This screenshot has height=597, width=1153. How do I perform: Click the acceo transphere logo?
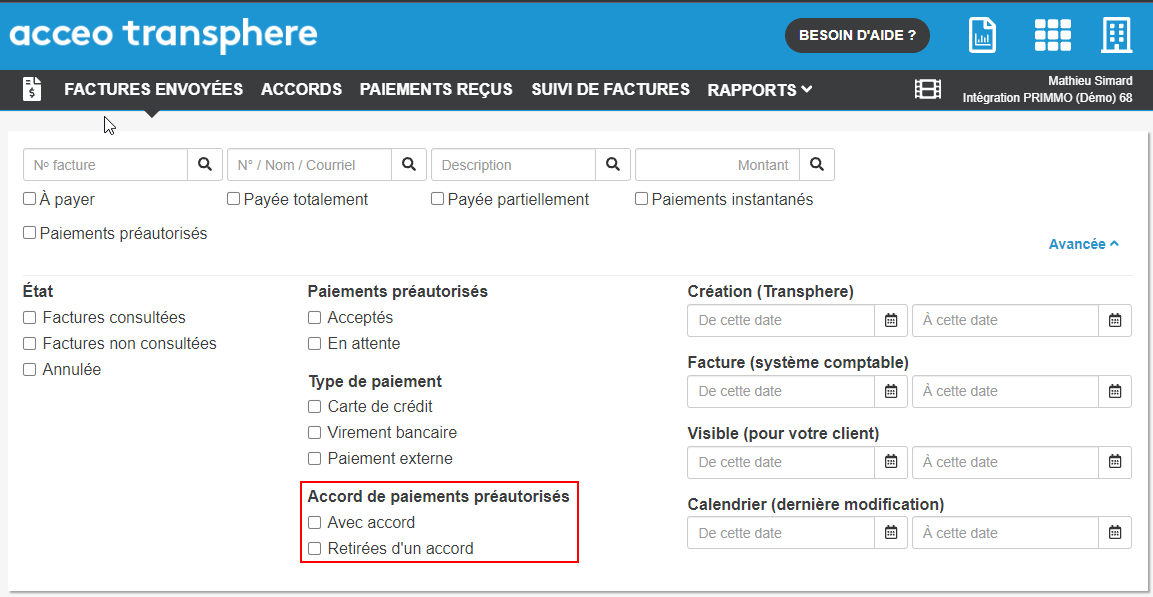[x=163, y=34]
